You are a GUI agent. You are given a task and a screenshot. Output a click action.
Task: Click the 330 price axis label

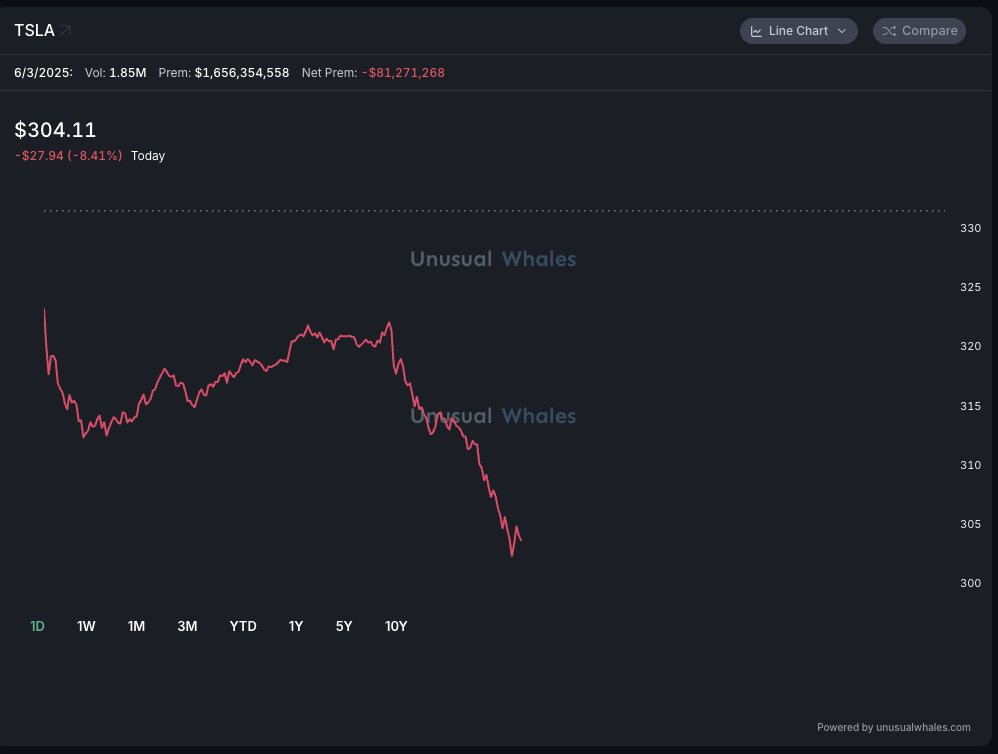pos(971,228)
